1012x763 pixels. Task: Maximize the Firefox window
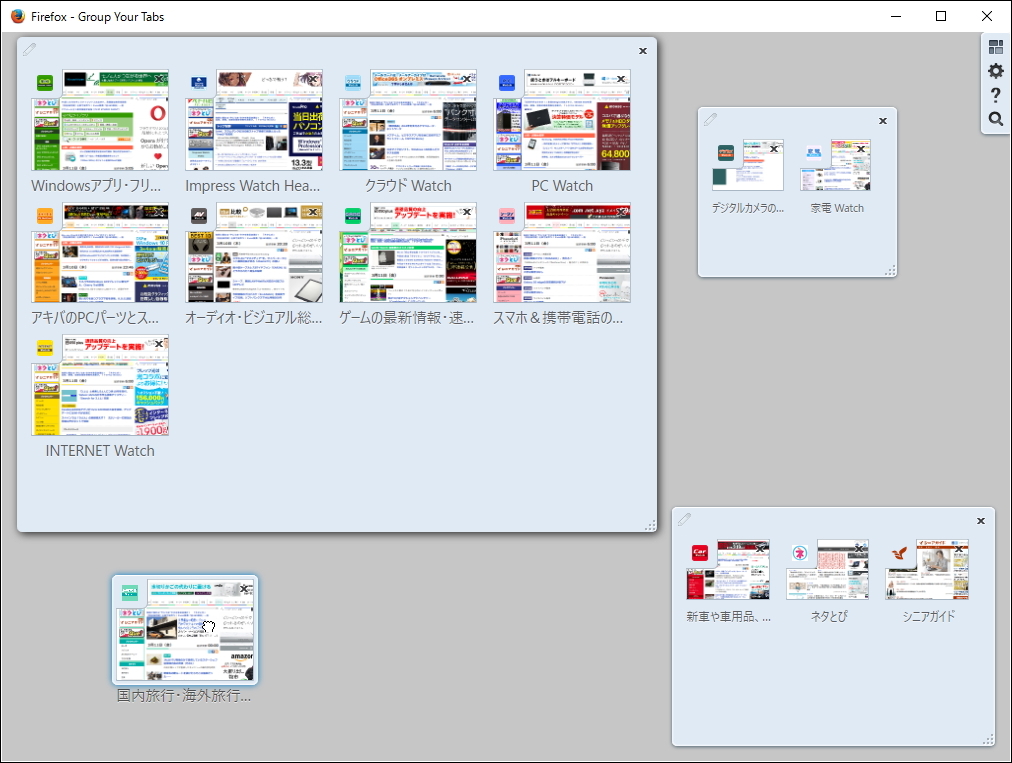pos(941,16)
